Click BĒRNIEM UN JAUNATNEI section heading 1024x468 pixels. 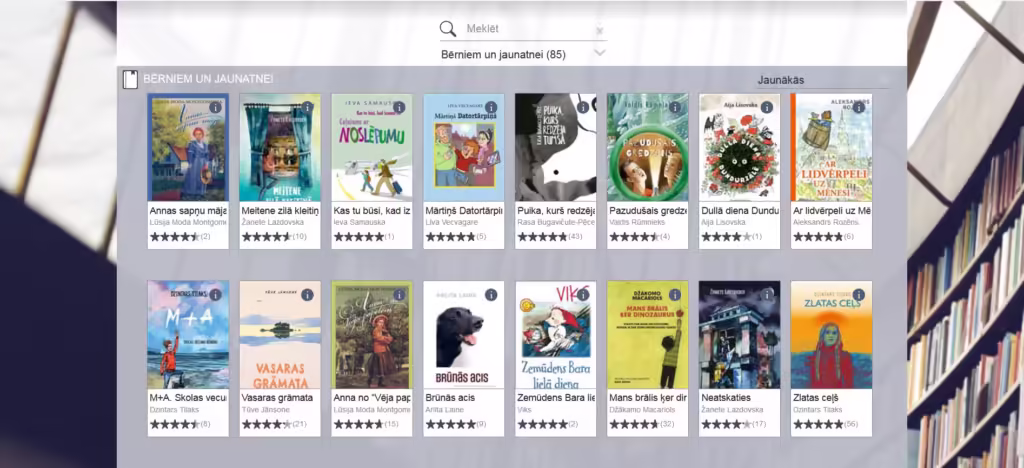(208, 79)
